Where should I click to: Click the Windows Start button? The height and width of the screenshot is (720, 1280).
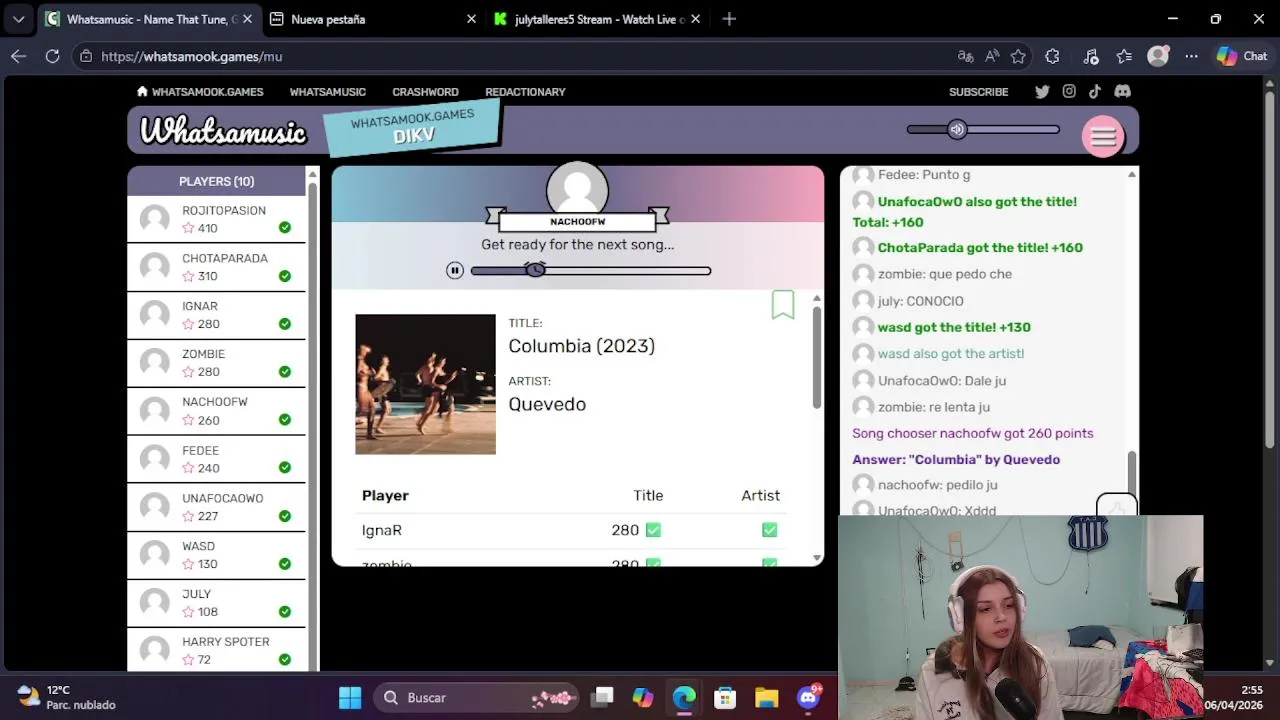tap(350, 697)
